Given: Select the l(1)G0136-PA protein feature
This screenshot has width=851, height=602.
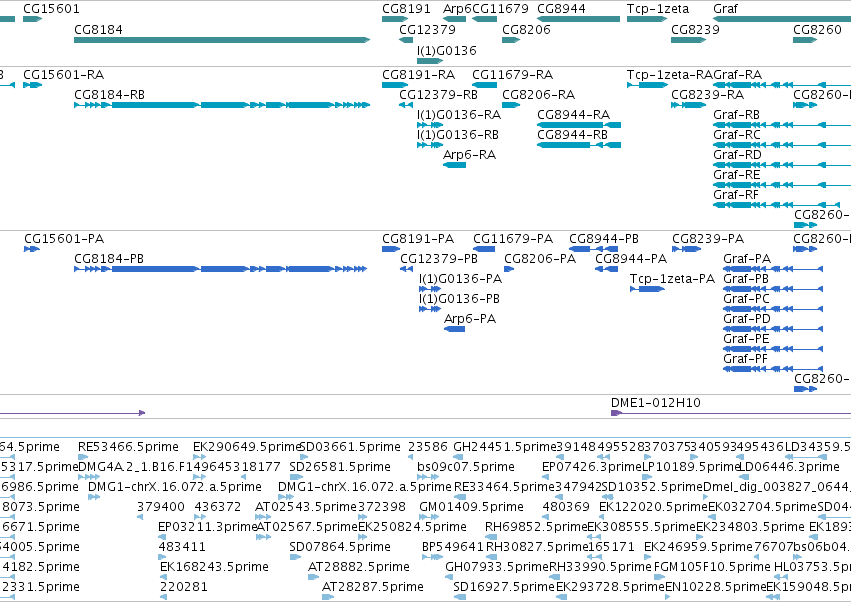Looking at the screenshot, I should coord(430,289).
